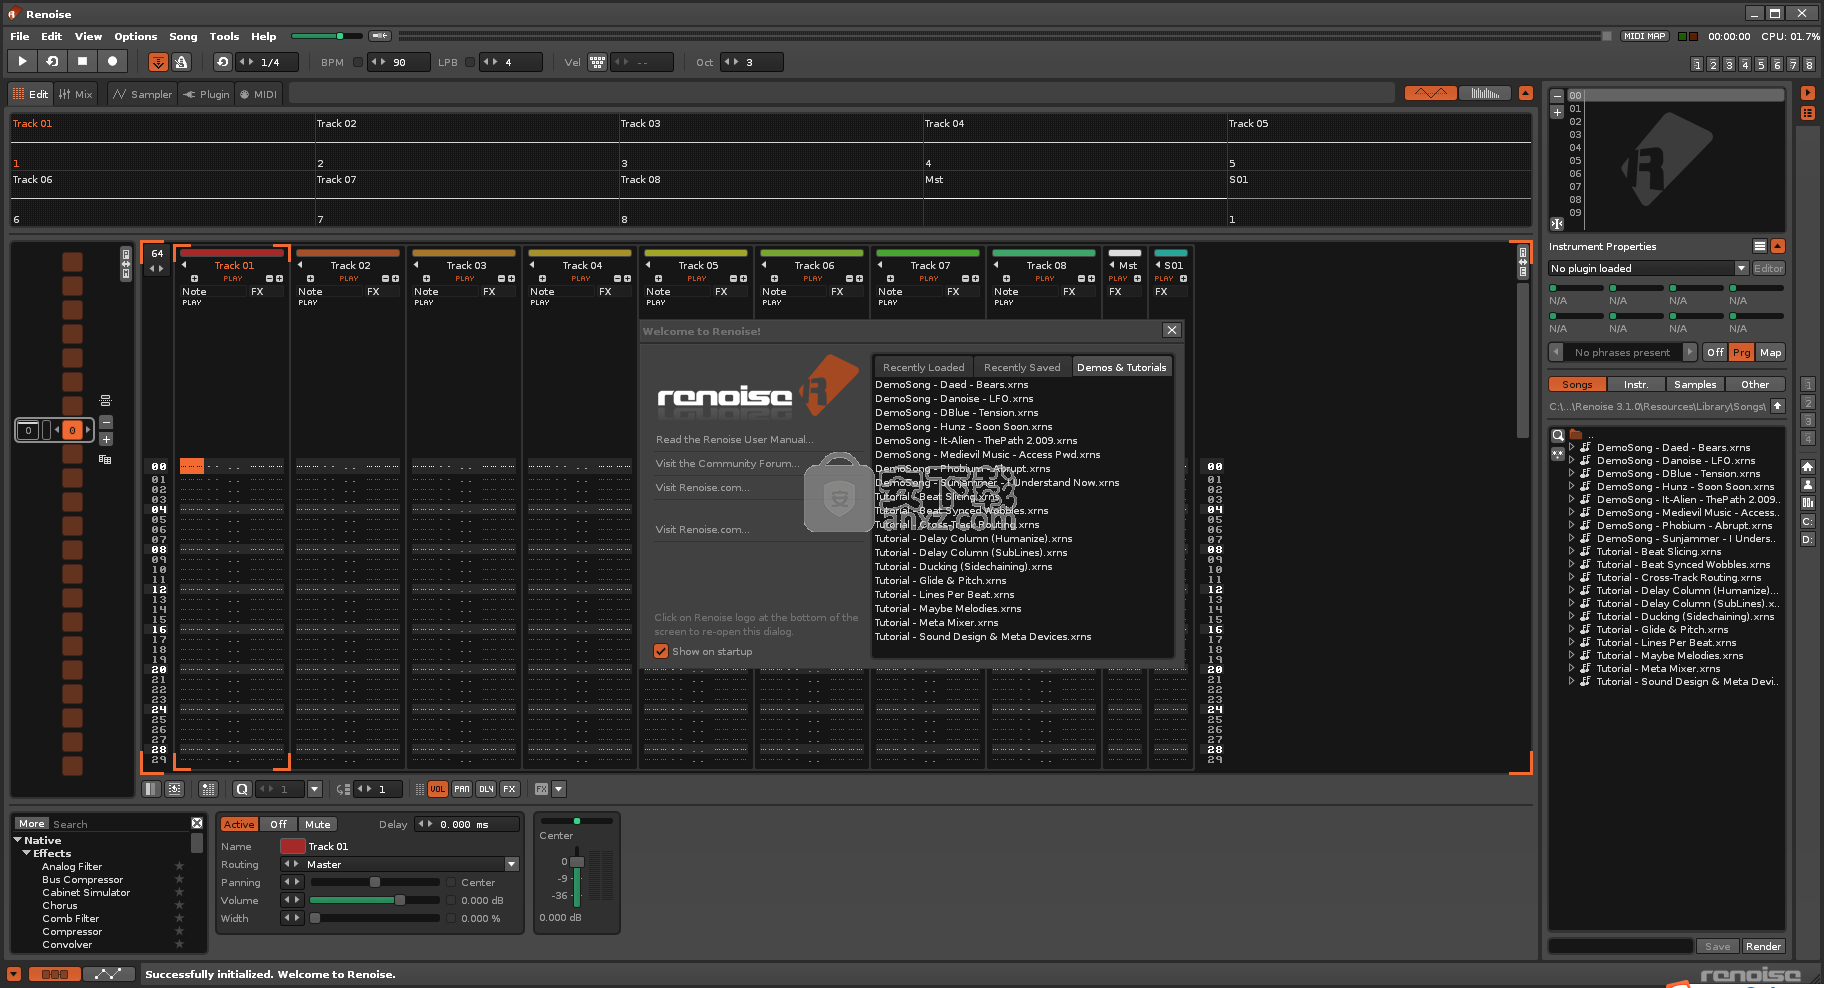Image resolution: width=1824 pixels, height=988 pixels.
Task: Toggle the Q quantize button in pattern toolbar
Action: click(x=242, y=789)
